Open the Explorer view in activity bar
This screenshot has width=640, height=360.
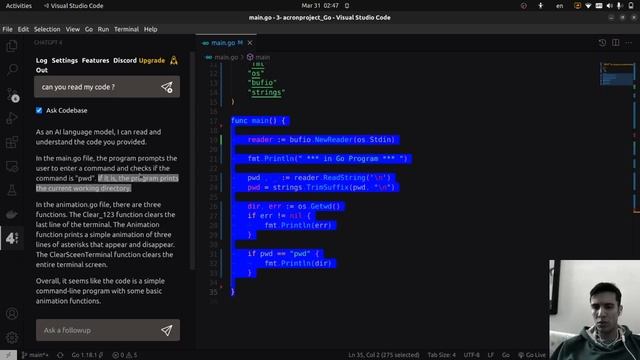(x=12, y=46)
